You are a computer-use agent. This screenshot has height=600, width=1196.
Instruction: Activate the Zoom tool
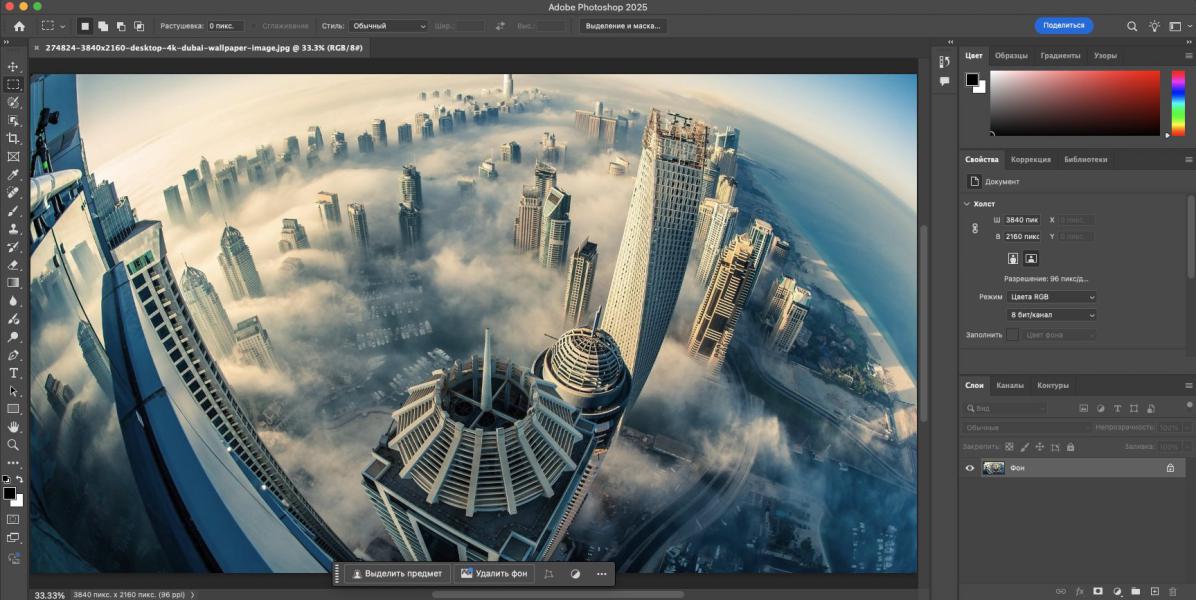tap(13, 445)
